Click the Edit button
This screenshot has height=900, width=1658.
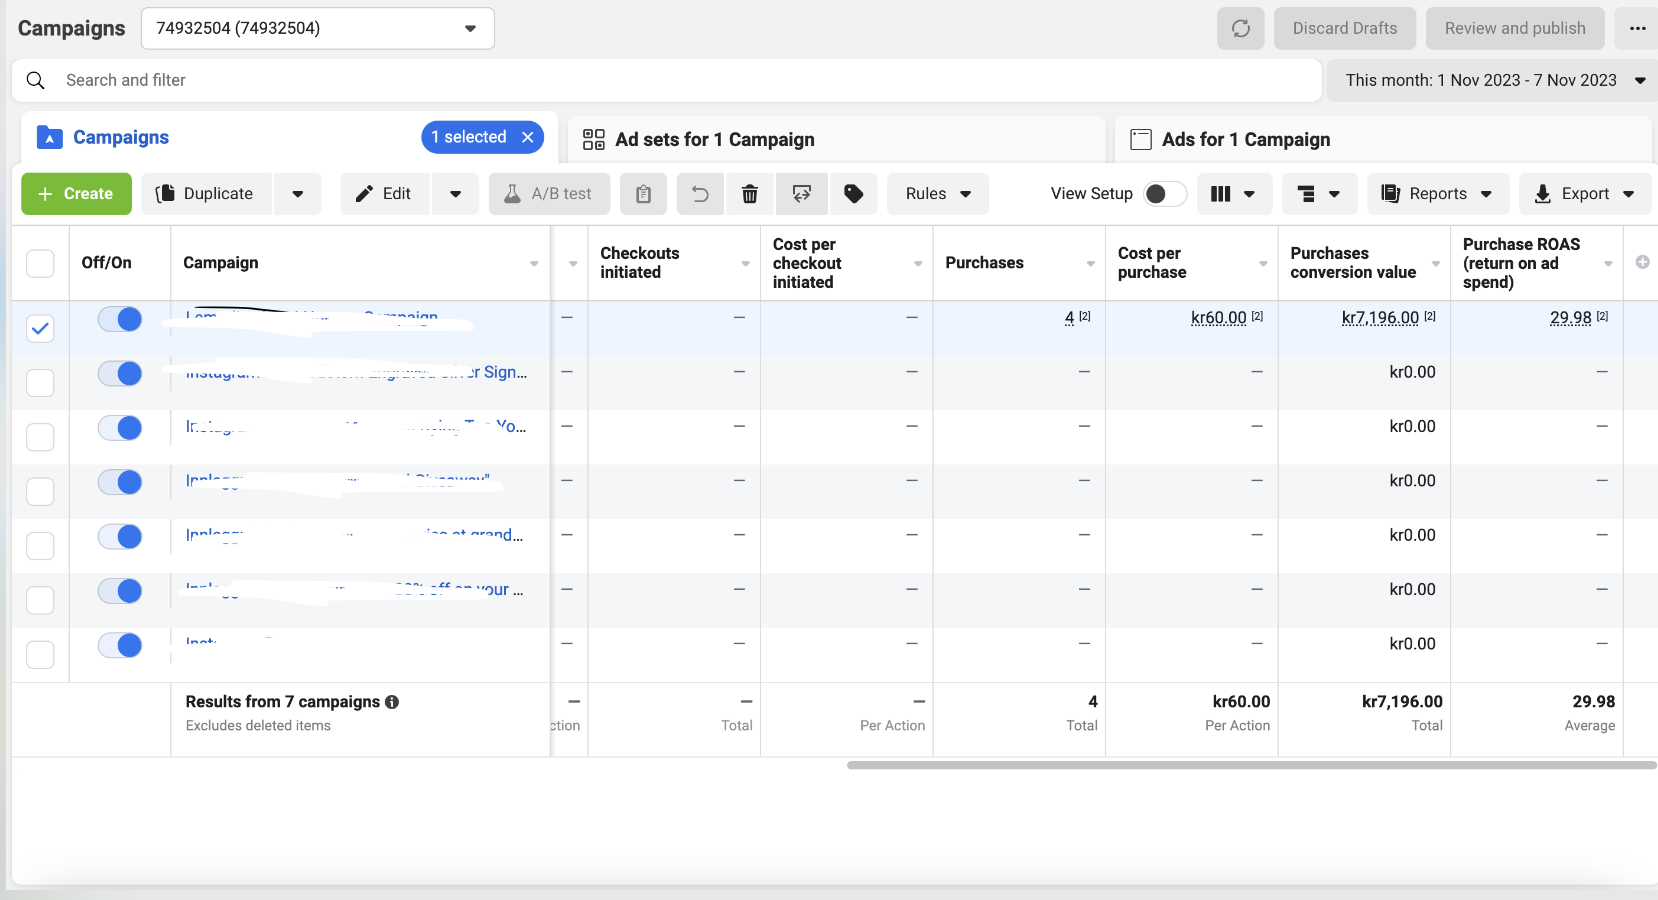(x=385, y=194)
